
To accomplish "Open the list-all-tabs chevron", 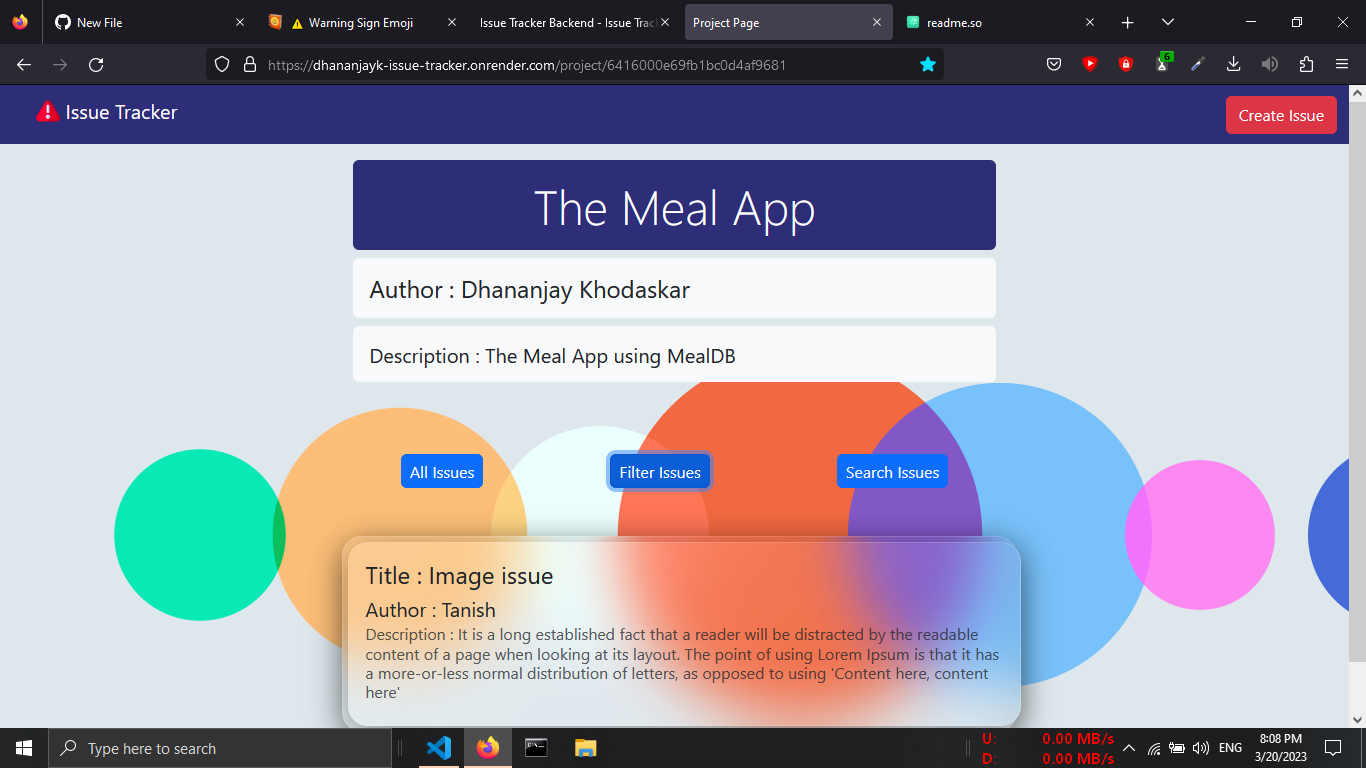I will pos(1167,22).
